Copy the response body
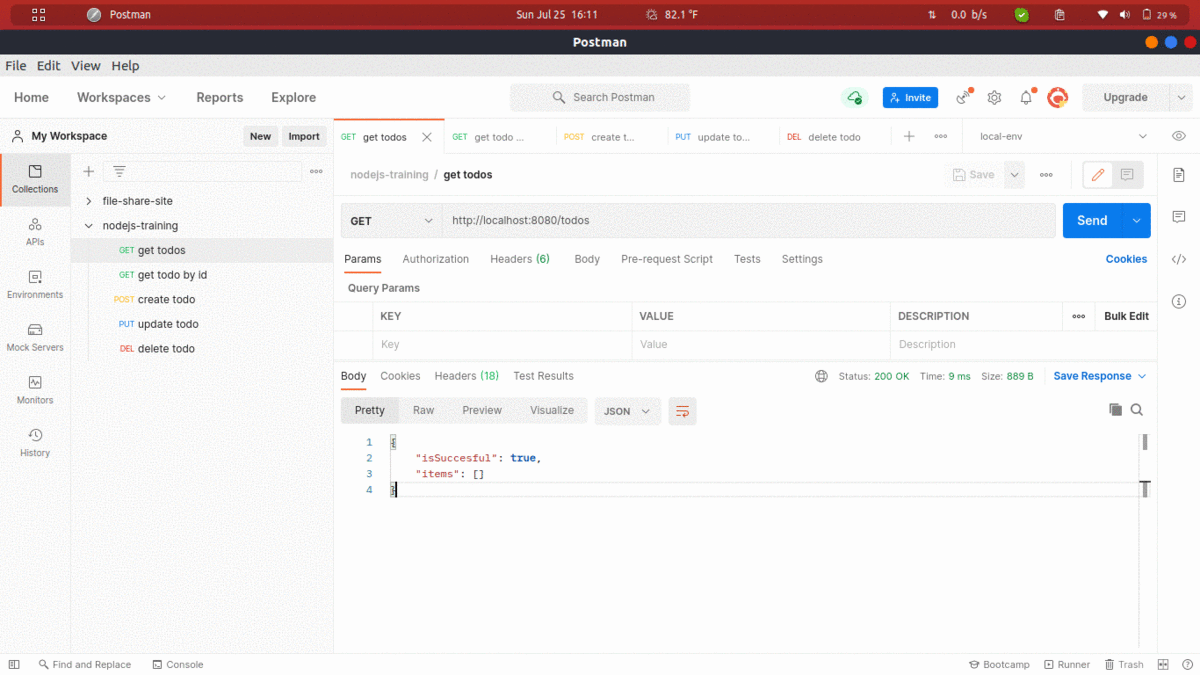Image resolution: width=1200 pixels, height=675 pixels. (x=1115, y=410)
